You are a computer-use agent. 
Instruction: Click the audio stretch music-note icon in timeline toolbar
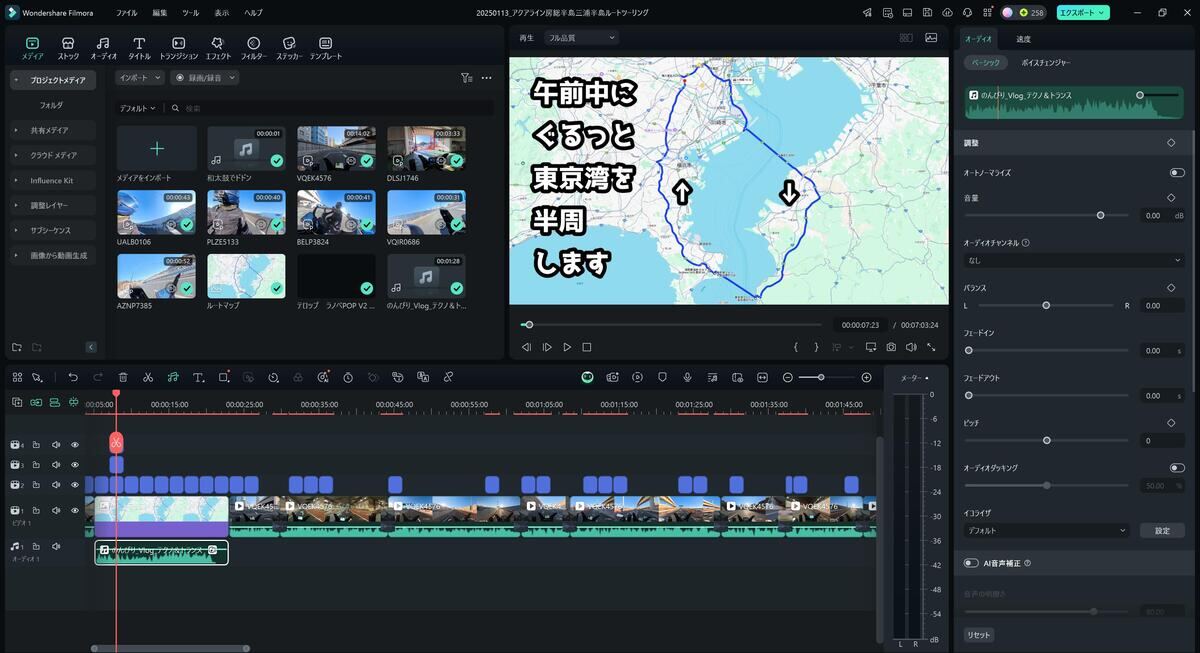click(173, 377)
